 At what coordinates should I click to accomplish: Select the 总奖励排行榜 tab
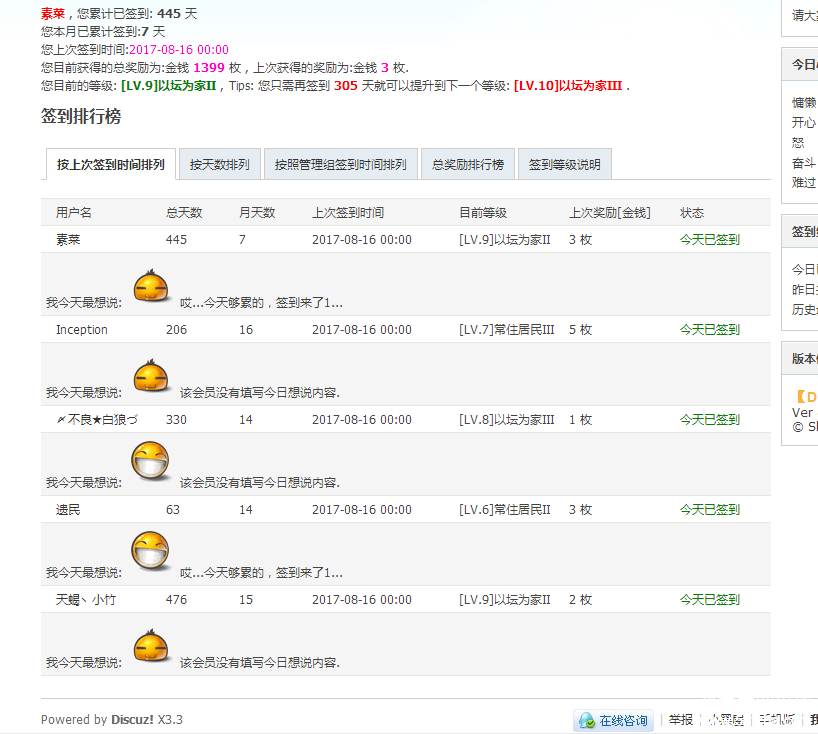[467, 165]
